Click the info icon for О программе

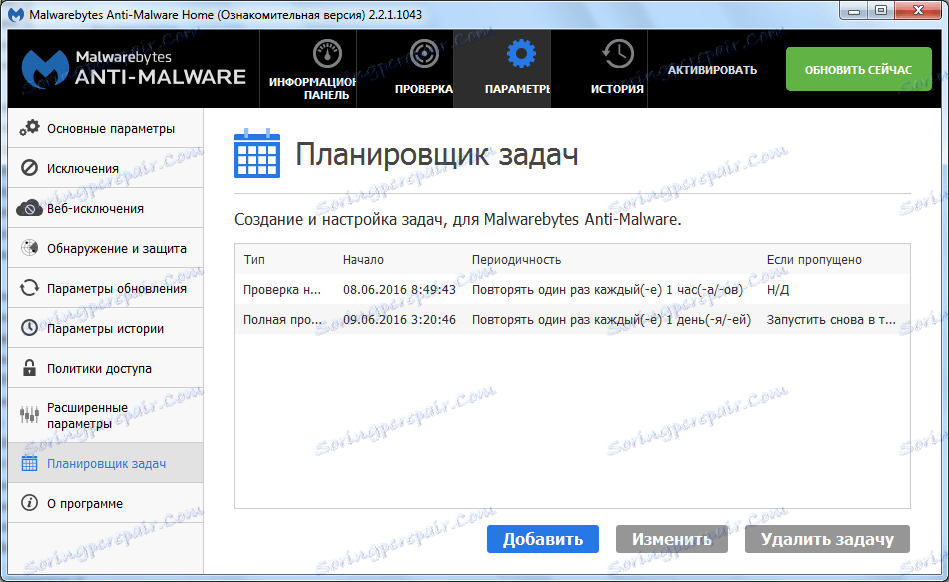[x=29, y=503]
